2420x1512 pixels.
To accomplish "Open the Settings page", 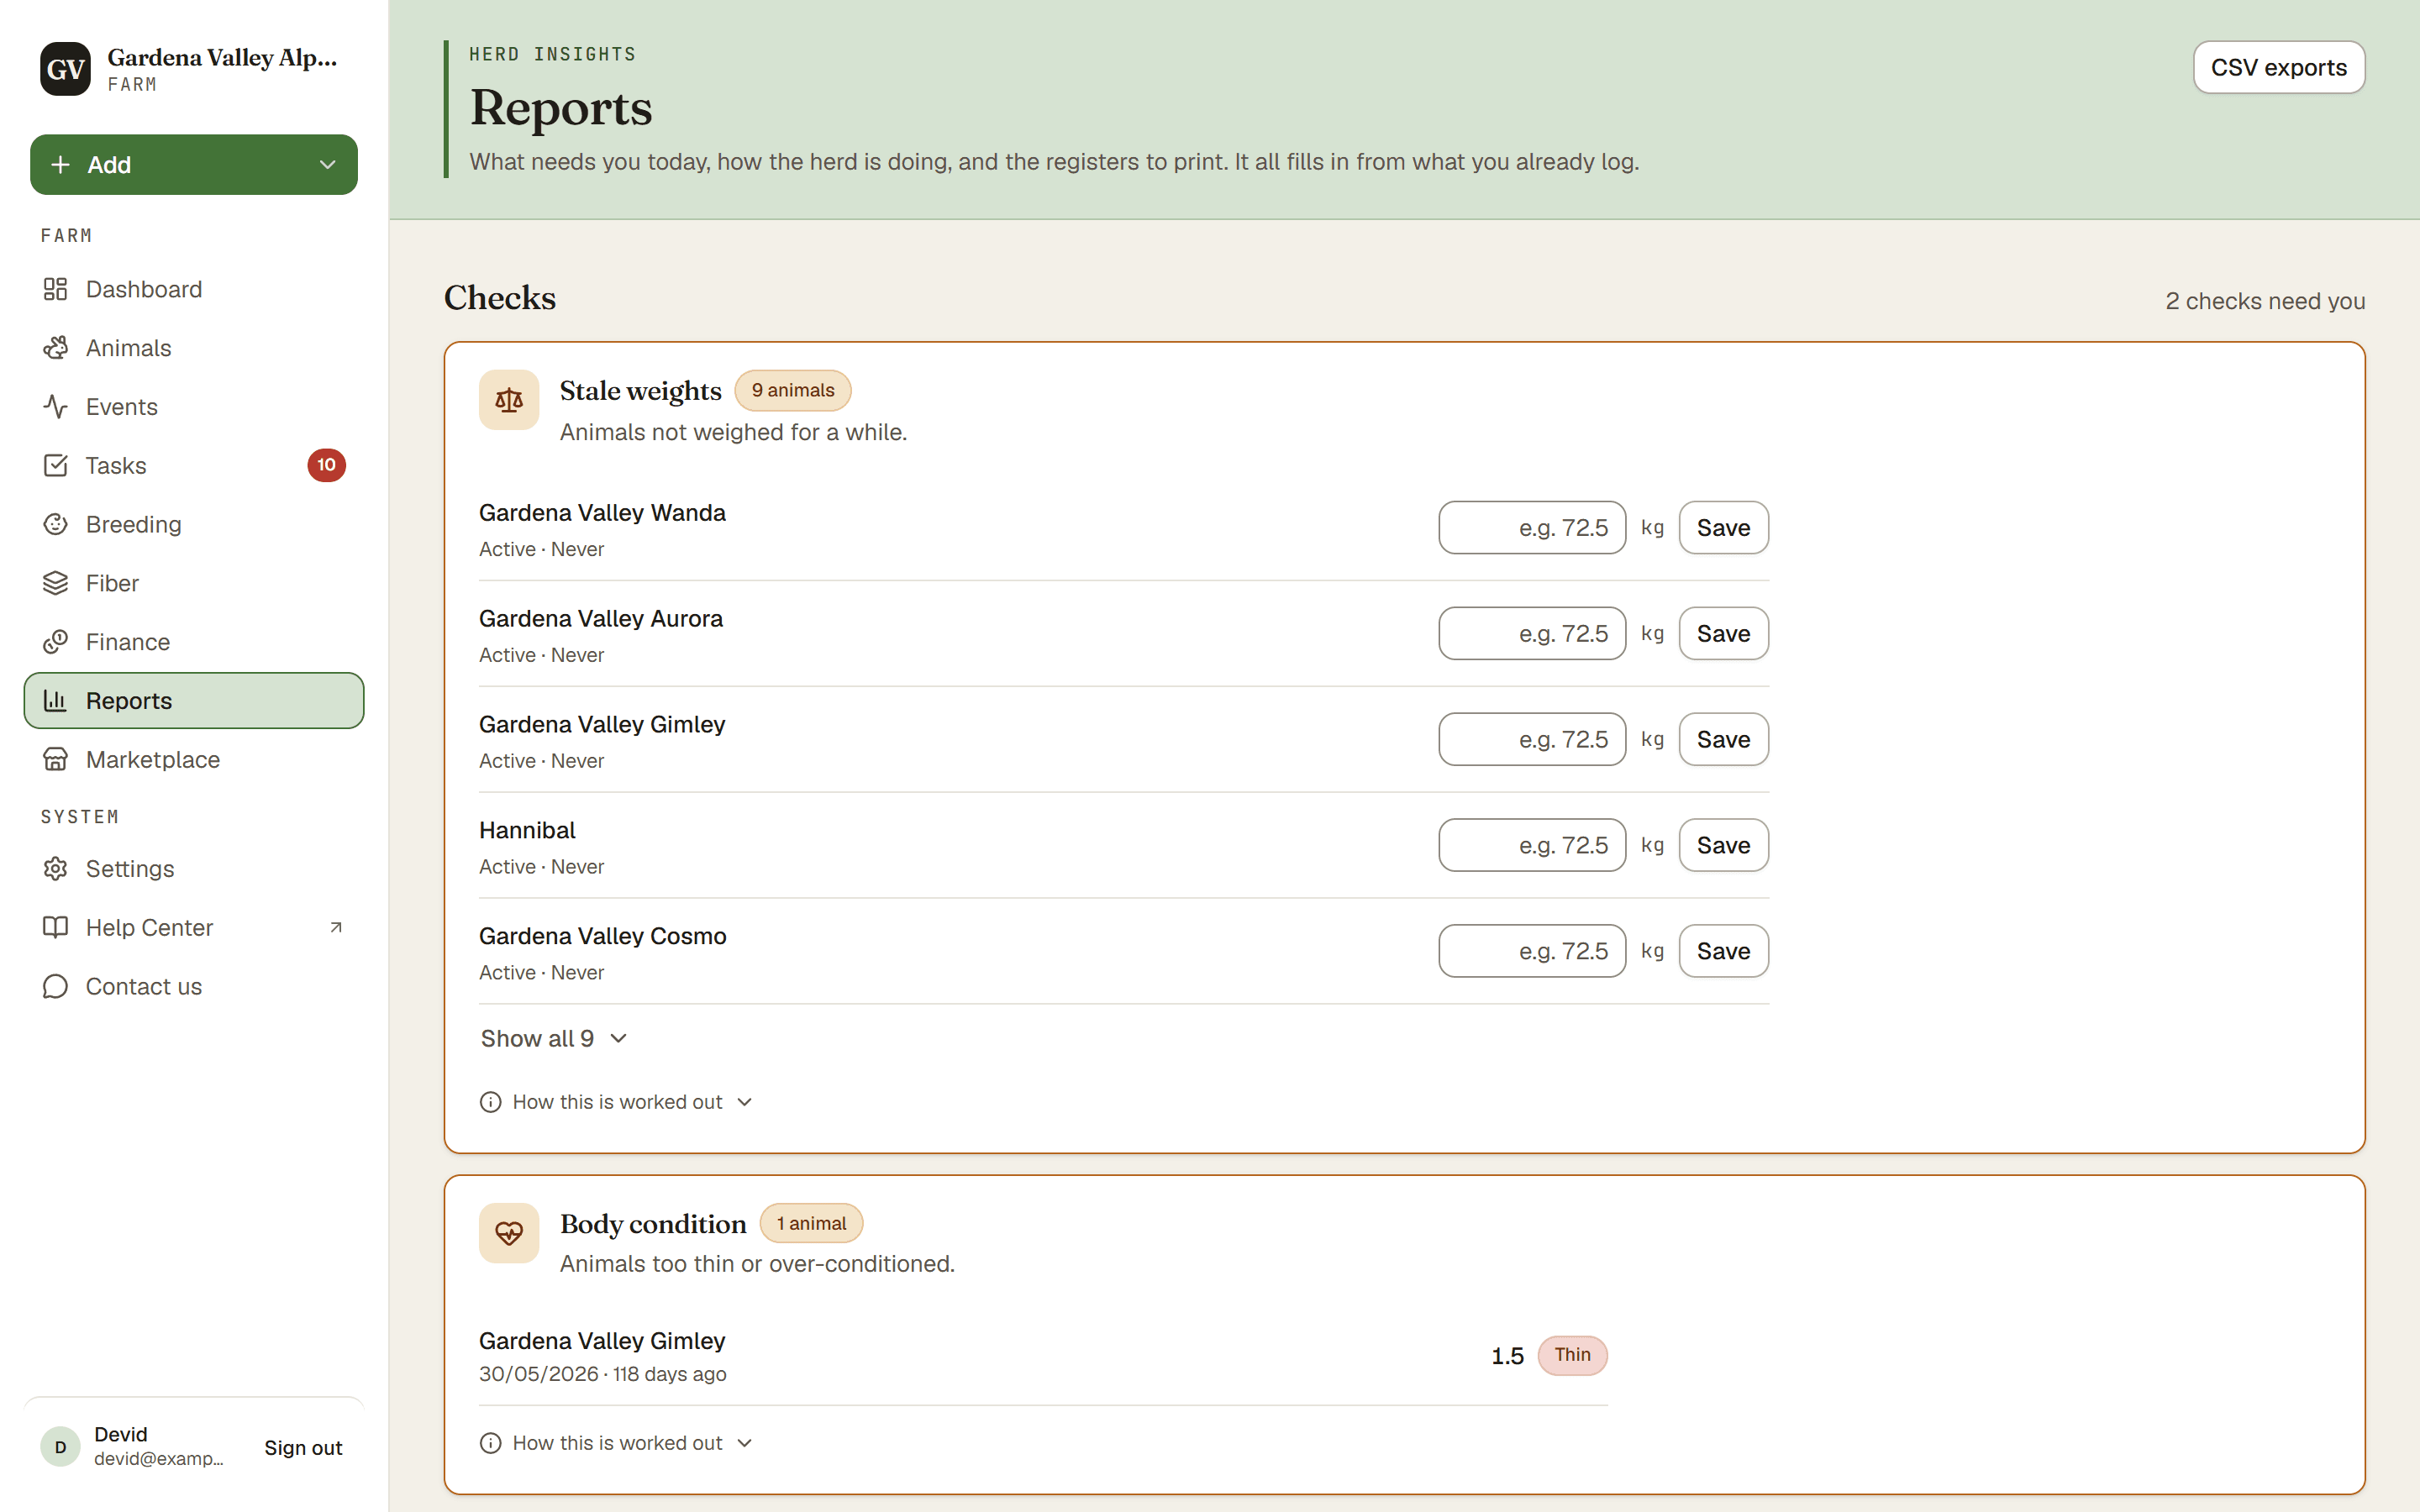I will tap(194, 869).
